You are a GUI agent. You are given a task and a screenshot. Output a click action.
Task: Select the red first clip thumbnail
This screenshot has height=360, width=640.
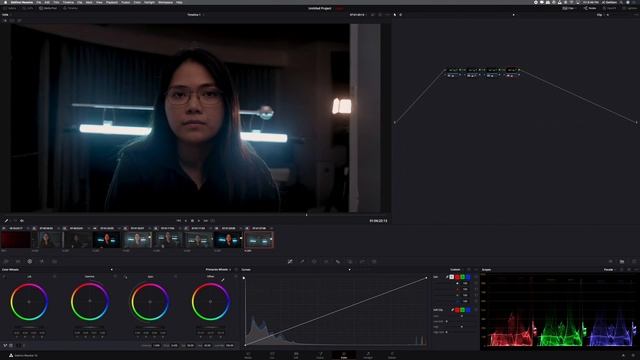click(16, 240)
